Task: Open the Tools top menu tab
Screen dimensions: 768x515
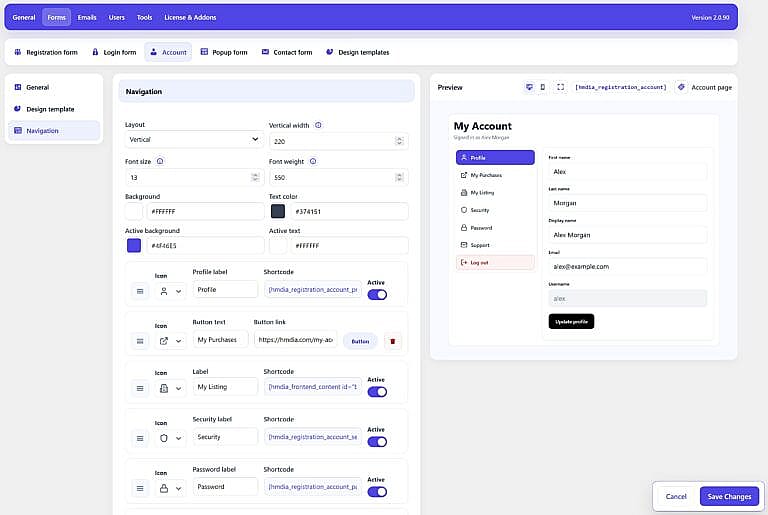Action: [144, 17]
